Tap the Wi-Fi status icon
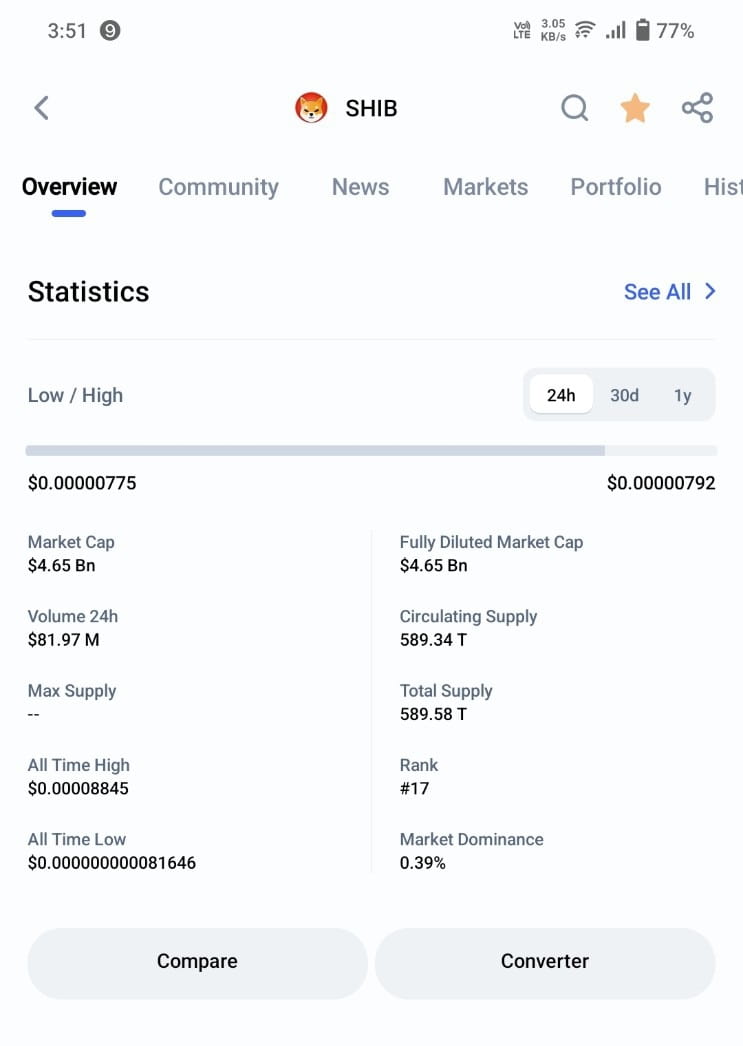Screen dimensions: 743x1046 point(585,31)
